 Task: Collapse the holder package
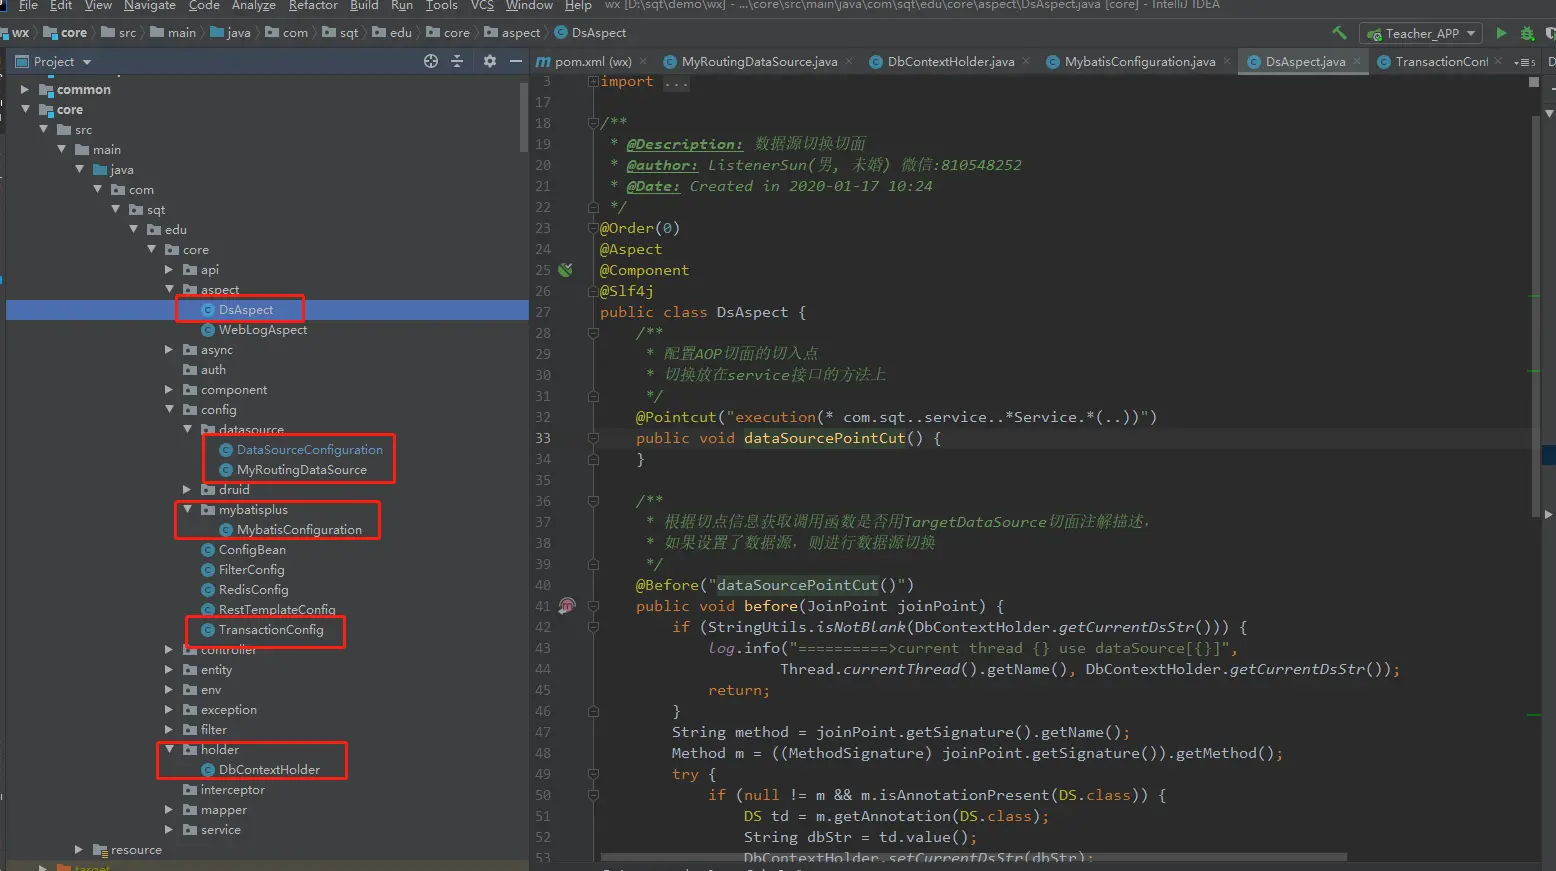[x=169, y=750]
